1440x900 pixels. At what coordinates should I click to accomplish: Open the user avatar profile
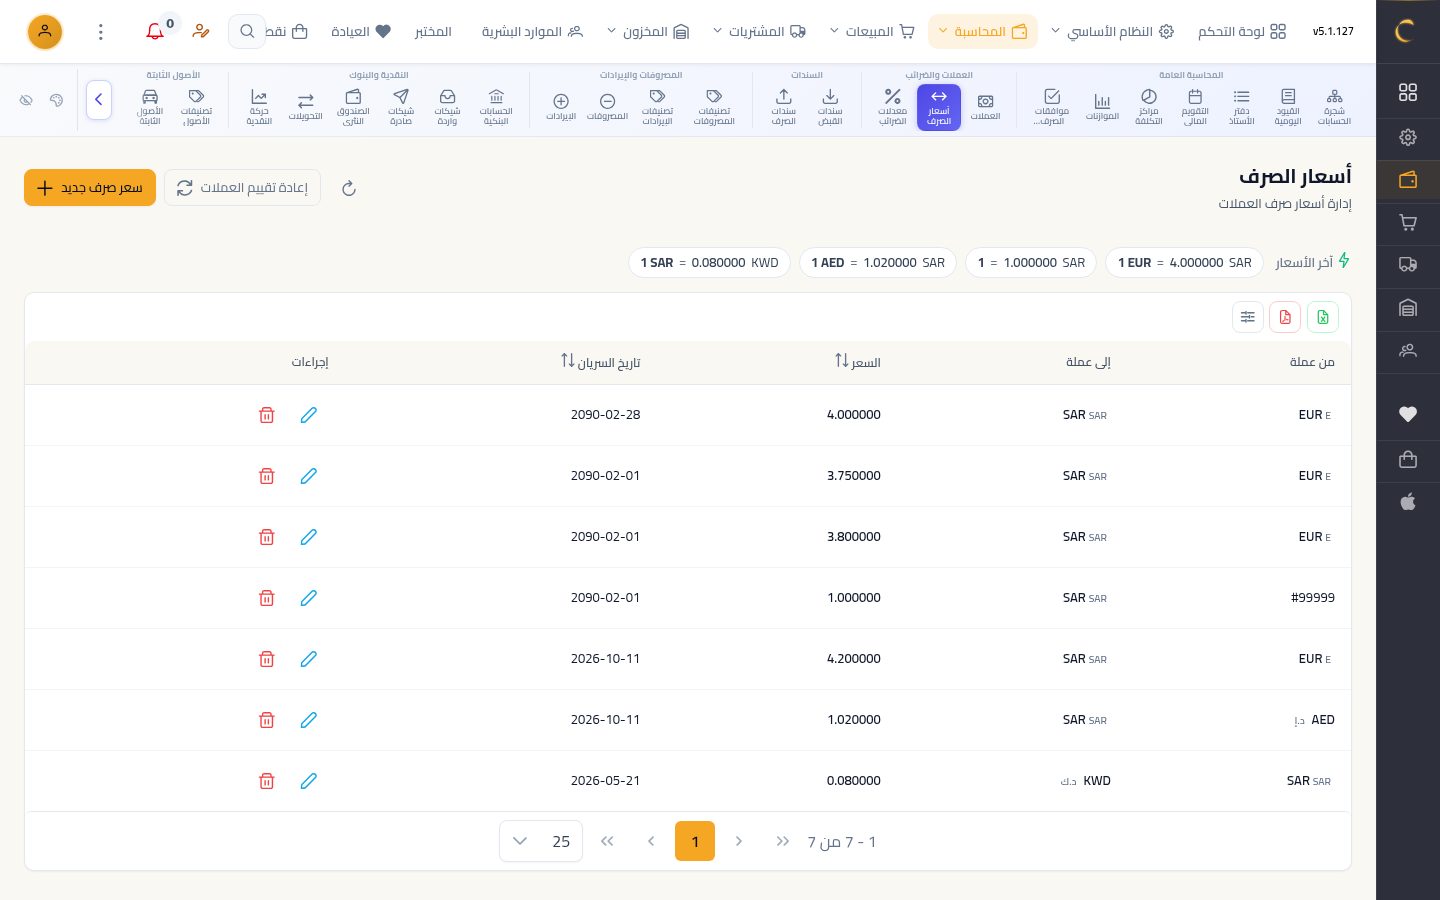(x=45, y=32)
